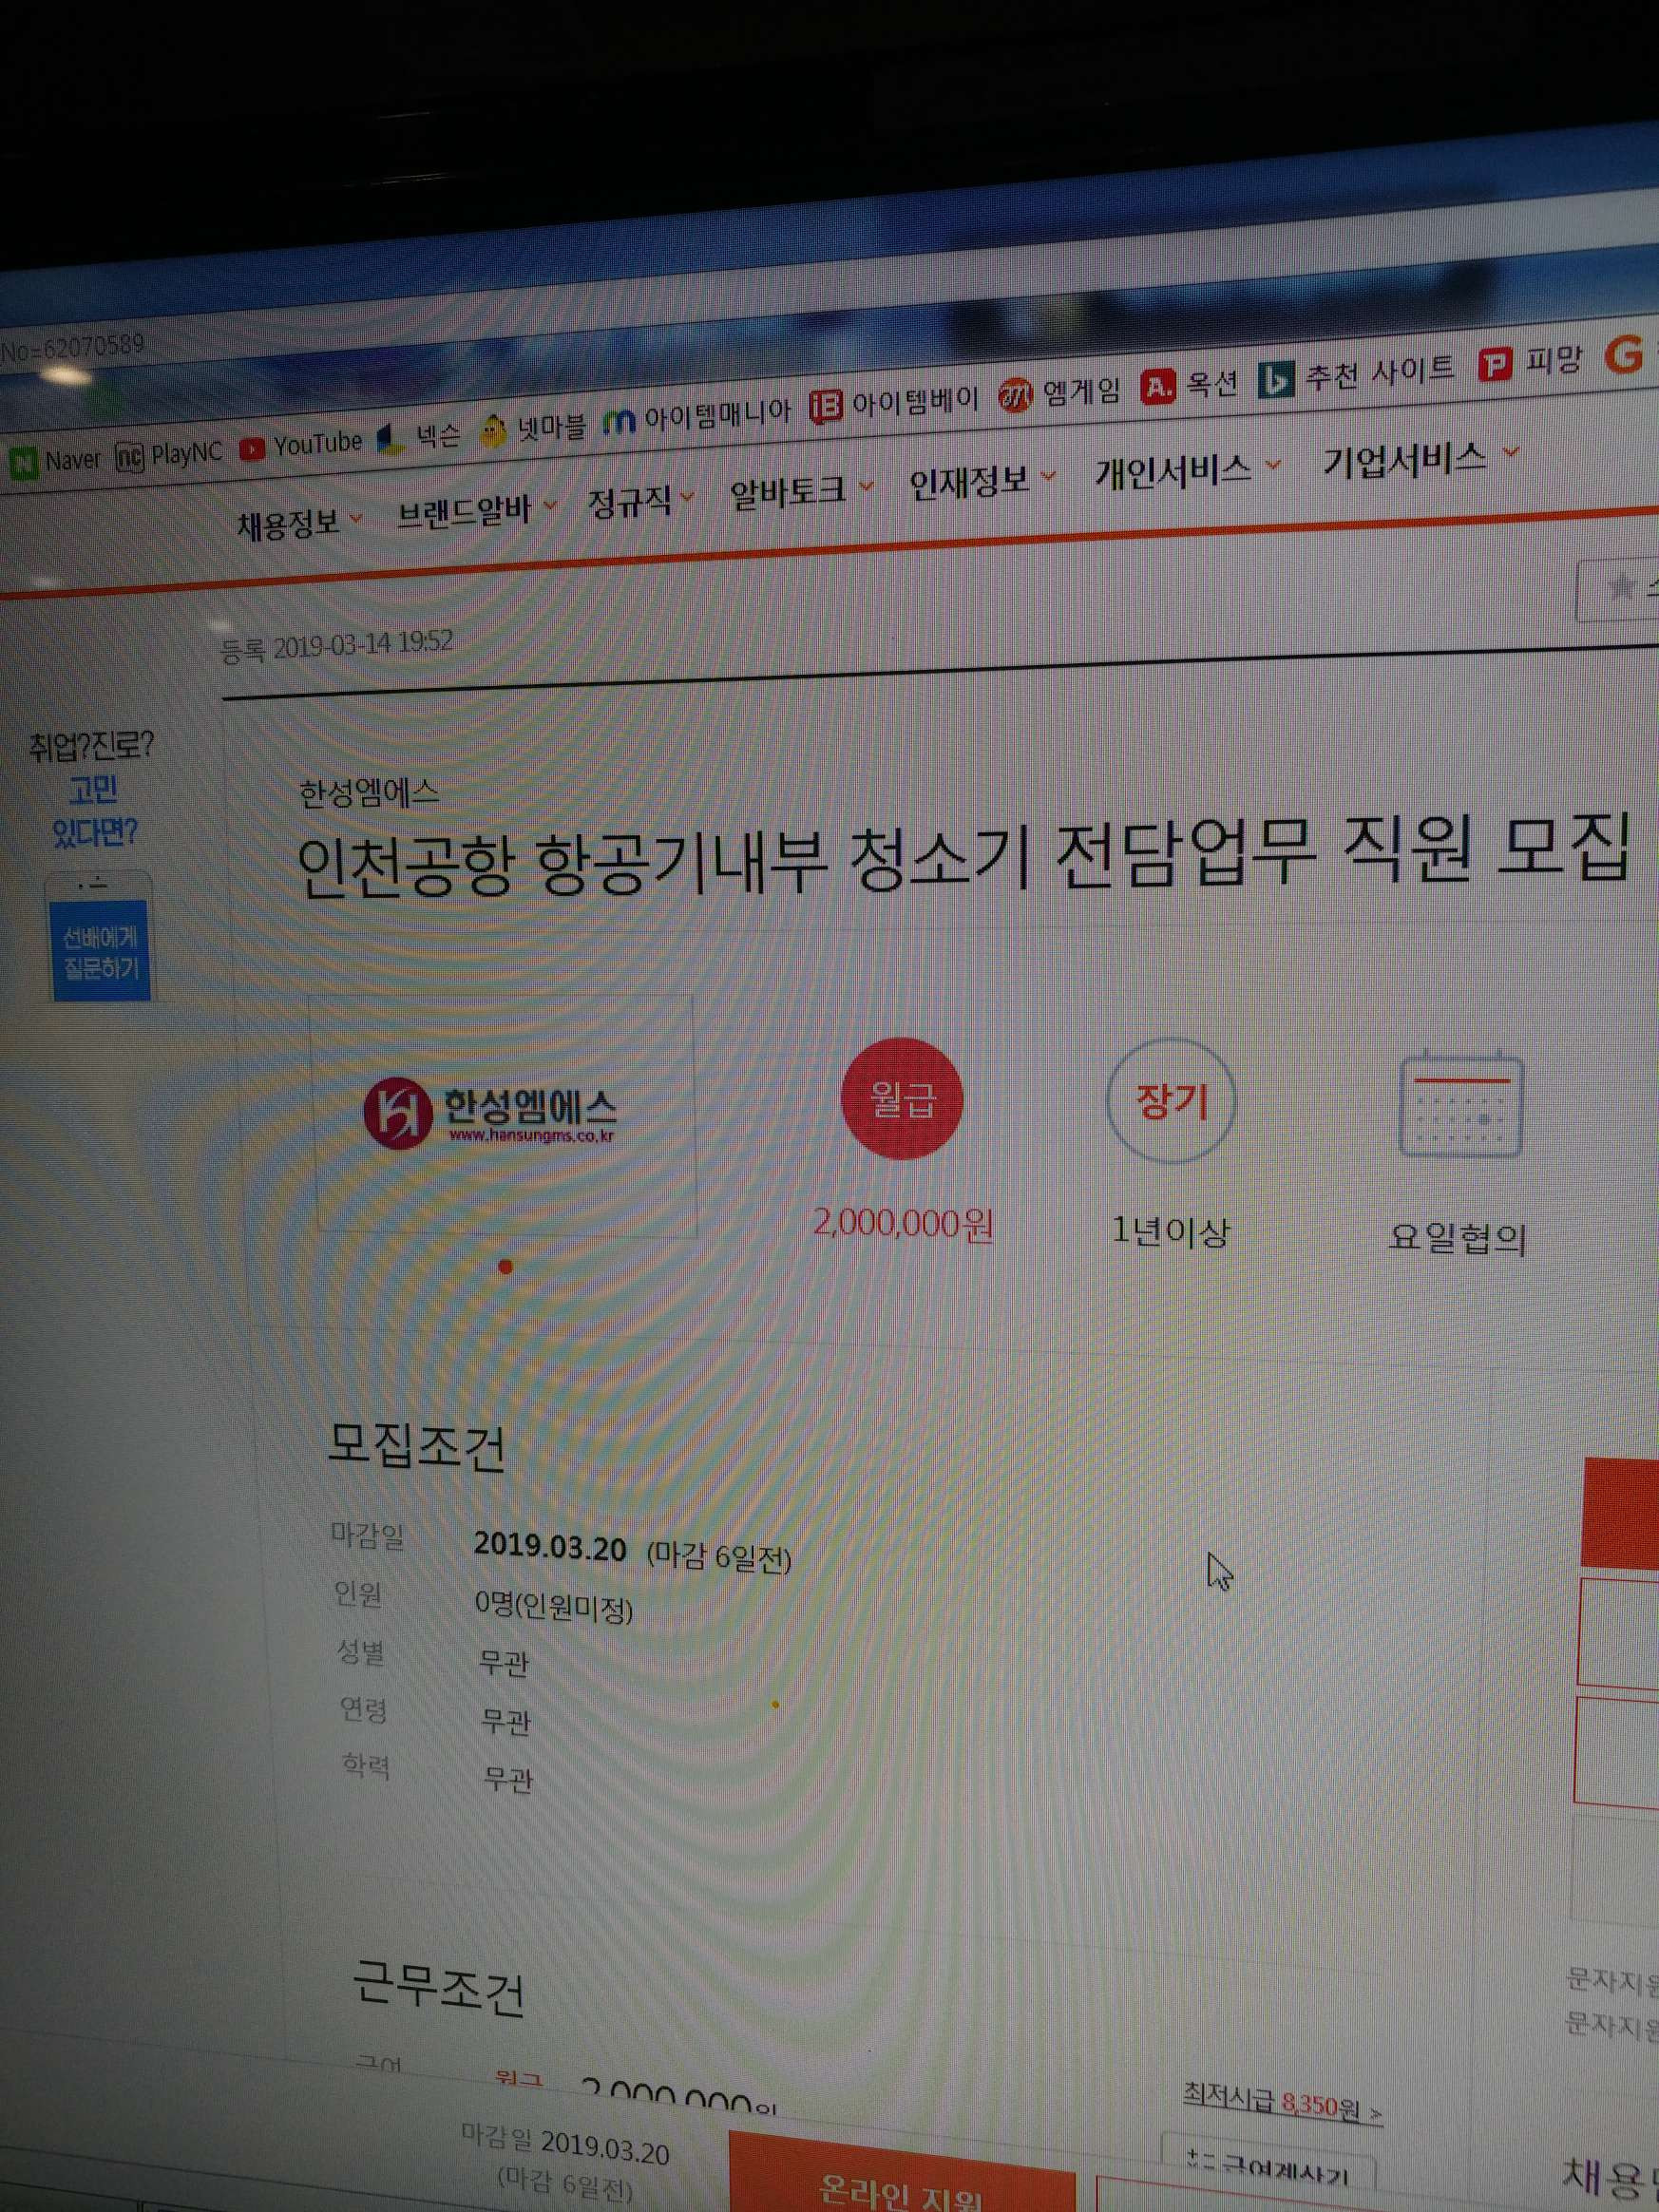This screenshot has width=1659, height=2212.
Task: Open the 넥슨 bookmark
Action: (x=418, y=436)
